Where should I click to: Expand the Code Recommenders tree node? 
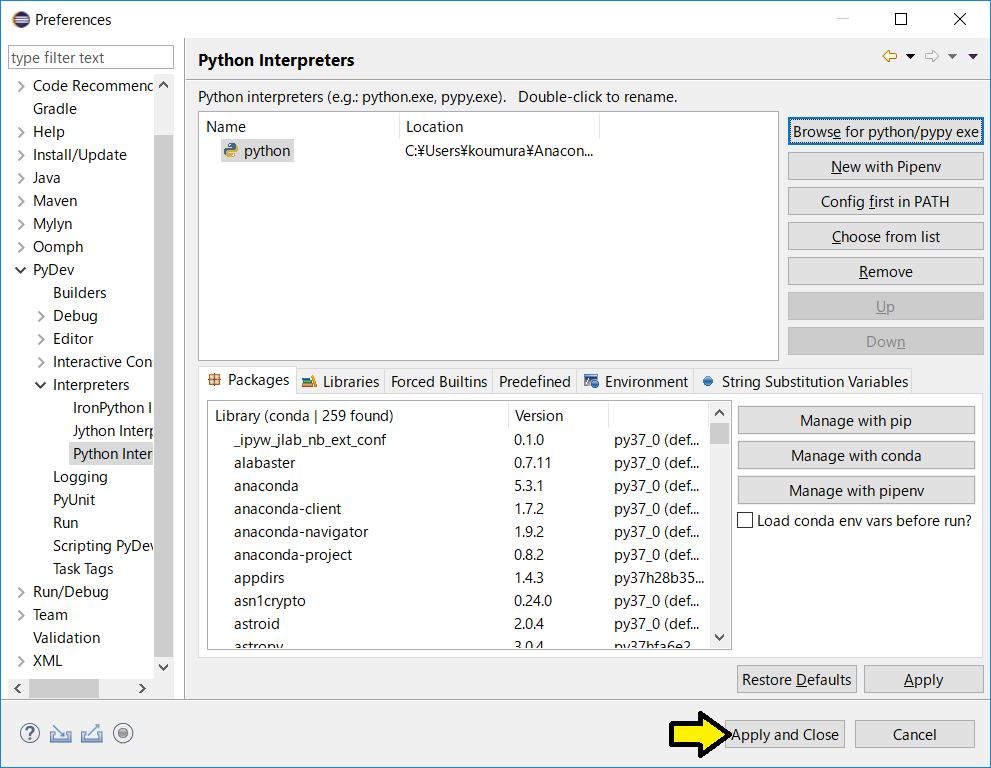coord(21,86)
